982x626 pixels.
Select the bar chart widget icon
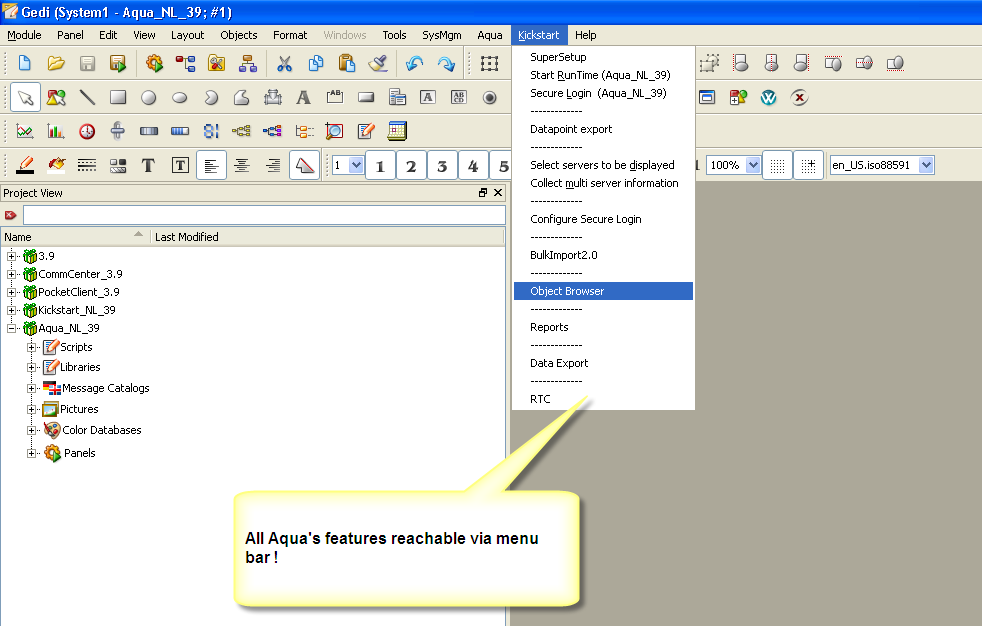(56, 131)
